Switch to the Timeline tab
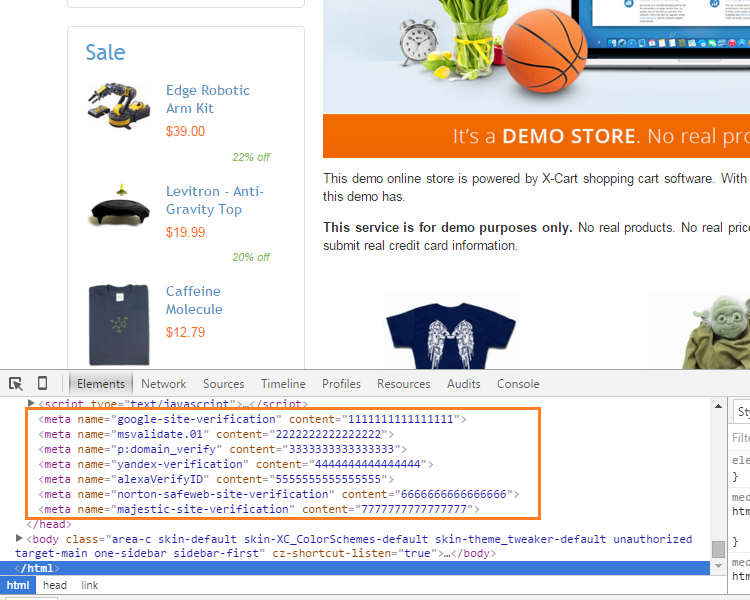 [283, 384]
